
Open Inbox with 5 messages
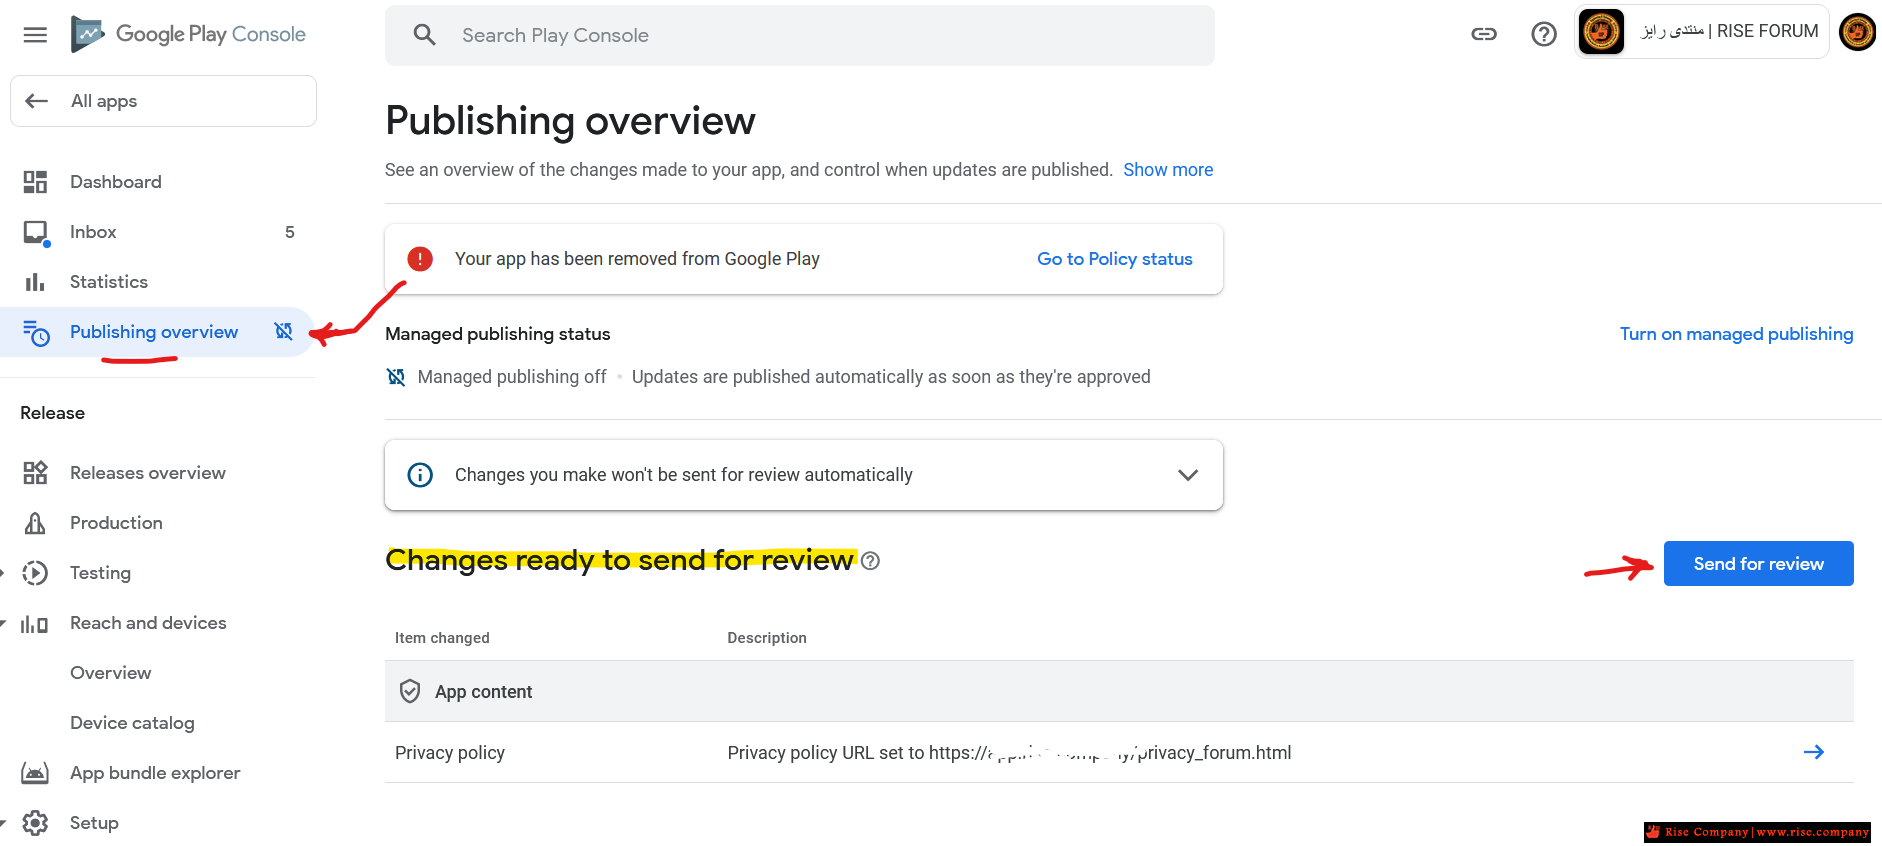click(x=158, y=232)
